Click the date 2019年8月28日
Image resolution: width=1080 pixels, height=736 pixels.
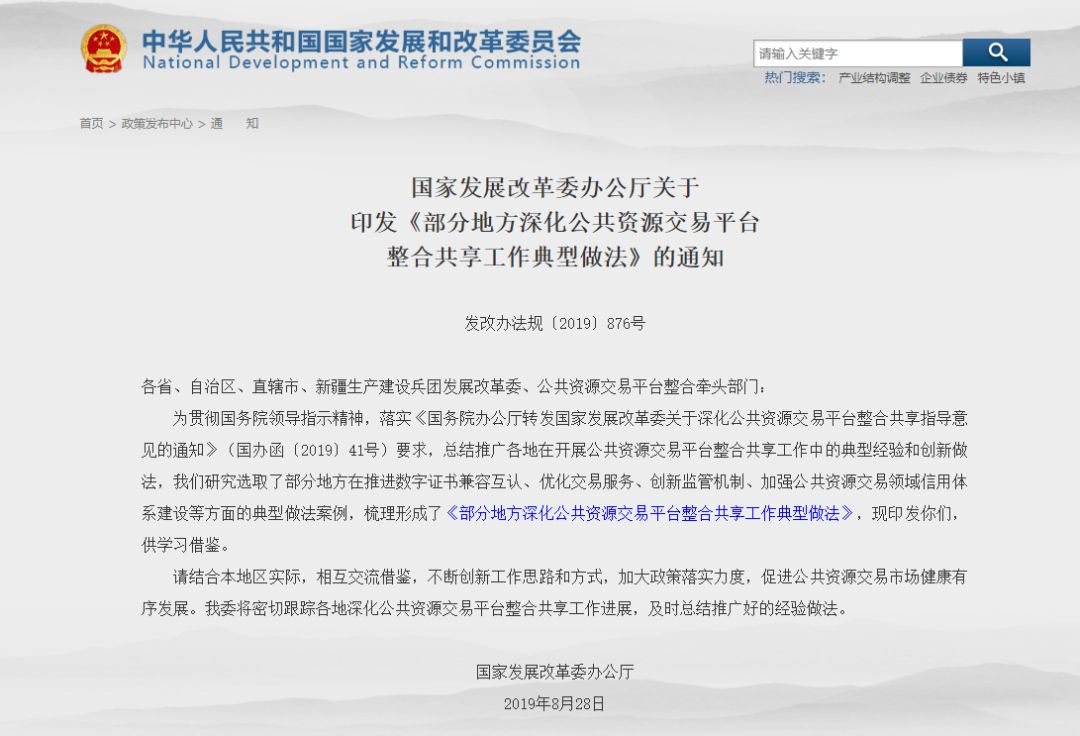[x=554, y=704]
